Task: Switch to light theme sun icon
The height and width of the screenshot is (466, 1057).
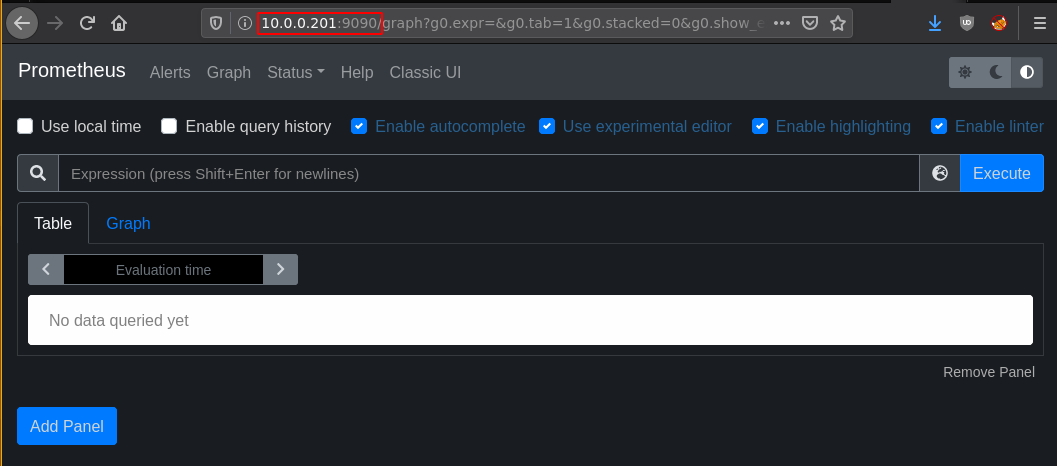Action: pos(965,72)
